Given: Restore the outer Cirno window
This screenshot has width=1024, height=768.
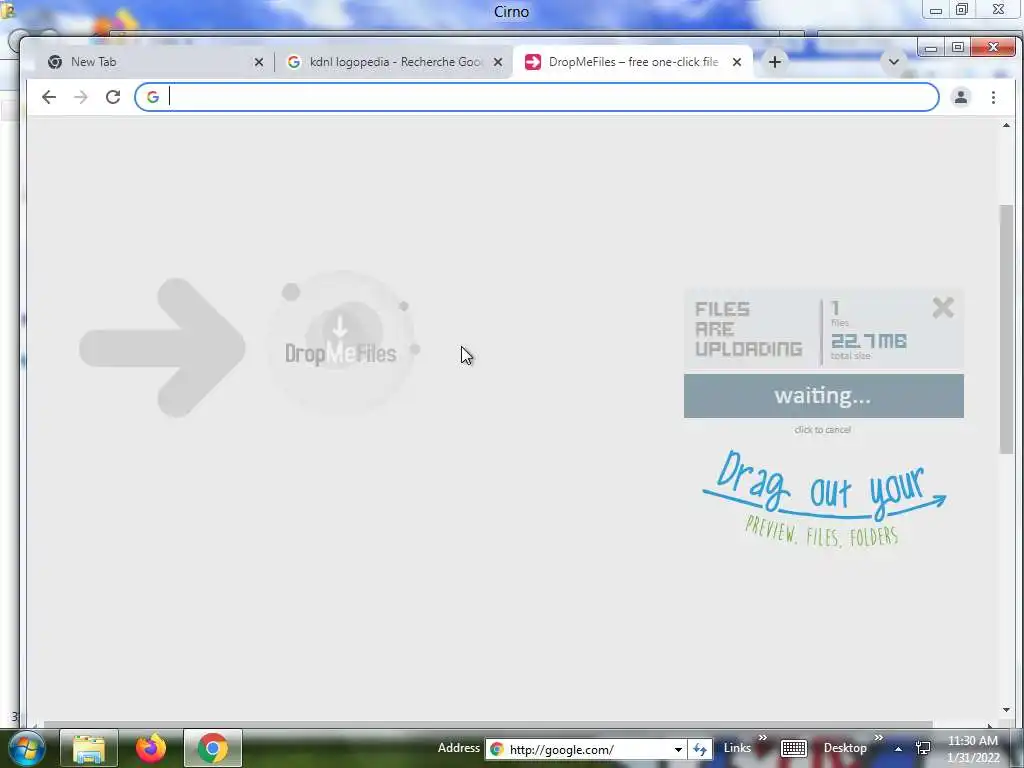Looking at the screenshot, I should pos(962,9).
